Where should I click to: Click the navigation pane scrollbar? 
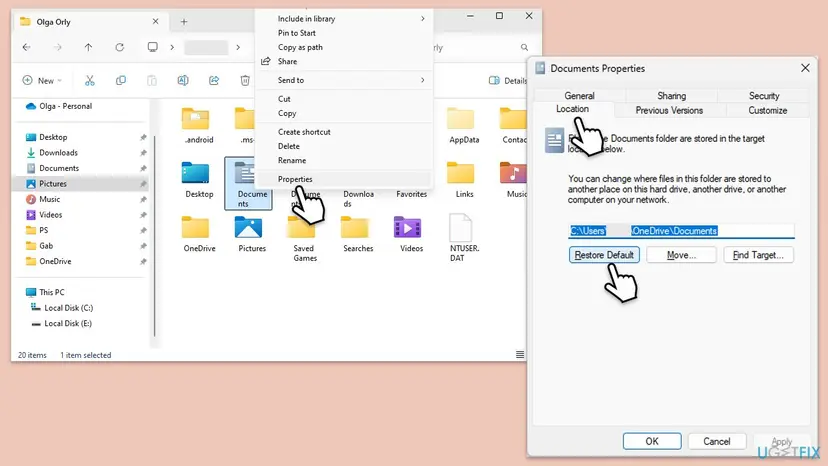pyautogui.click(x=154, y=235)
